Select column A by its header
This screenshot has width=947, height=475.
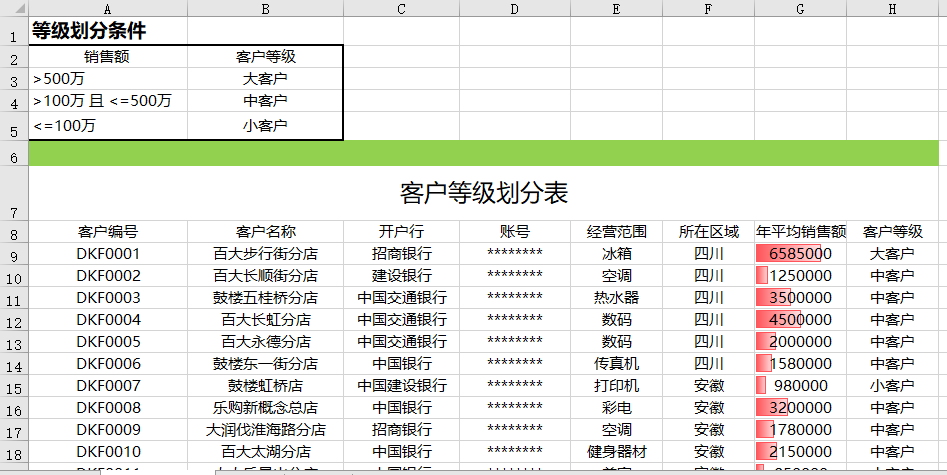tap(108, 8)
